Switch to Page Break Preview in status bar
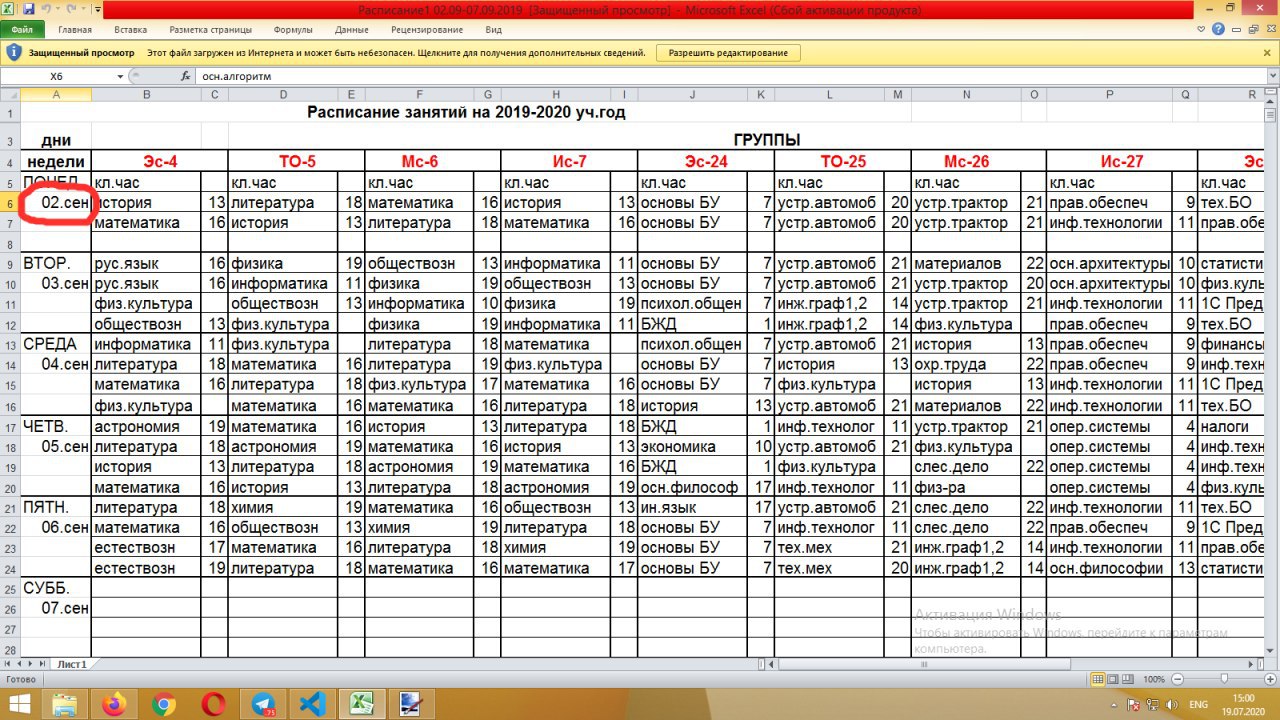Viewport: 1280px width, 720px height. pos(1128,679)
